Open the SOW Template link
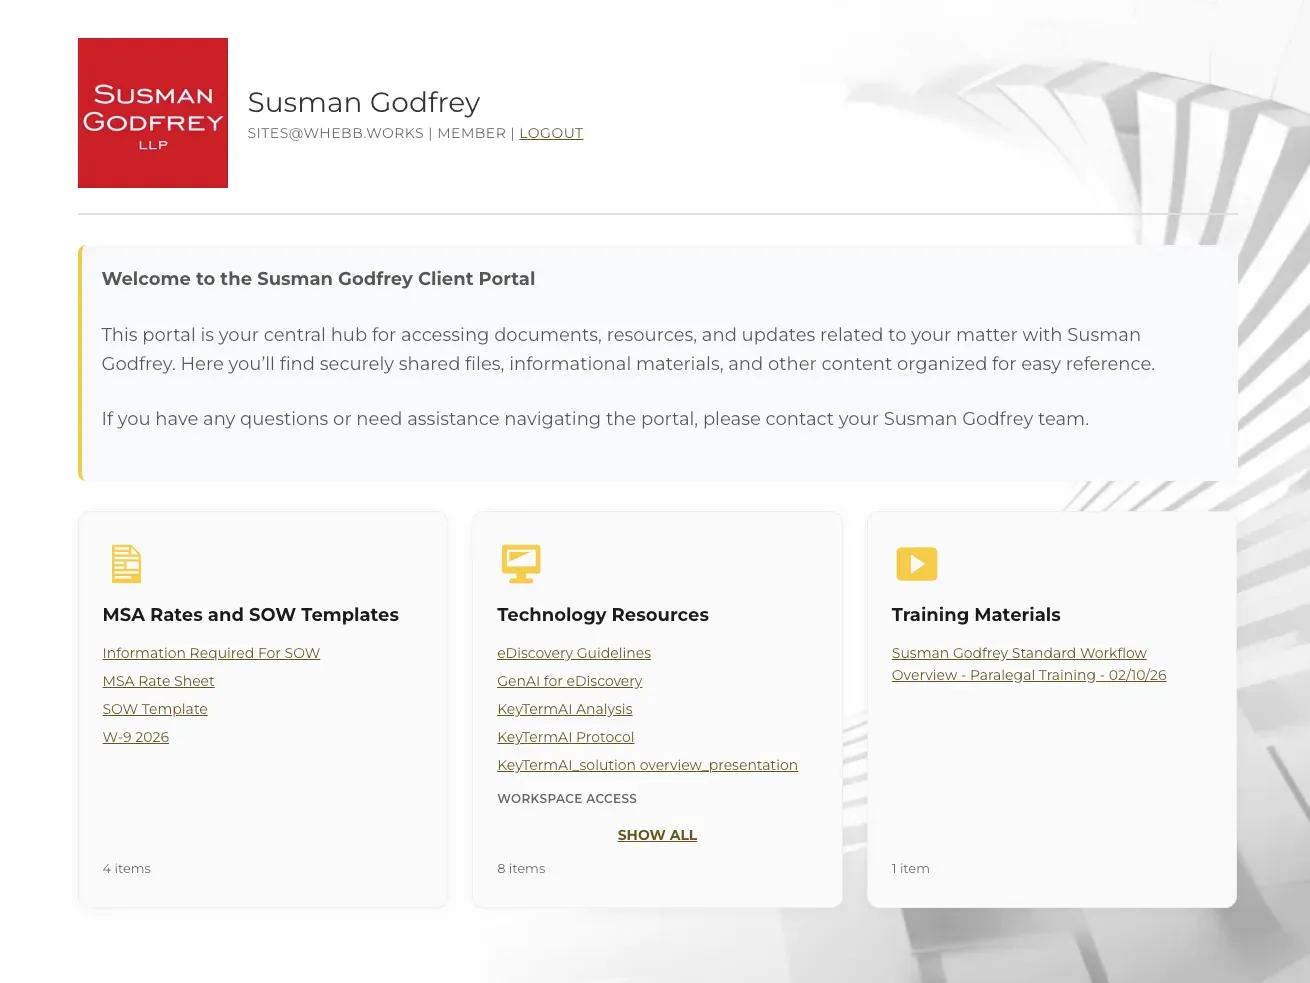This screenshot has width=1310, height=983. click(x=155, y=709)
